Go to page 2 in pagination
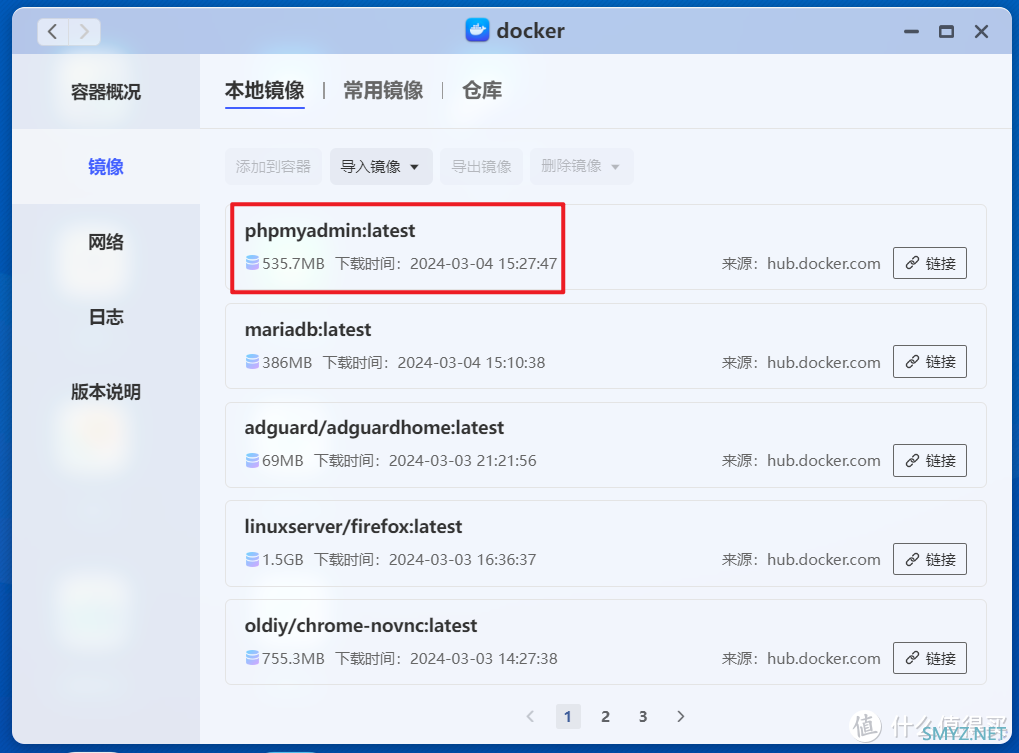 (605, 717)
